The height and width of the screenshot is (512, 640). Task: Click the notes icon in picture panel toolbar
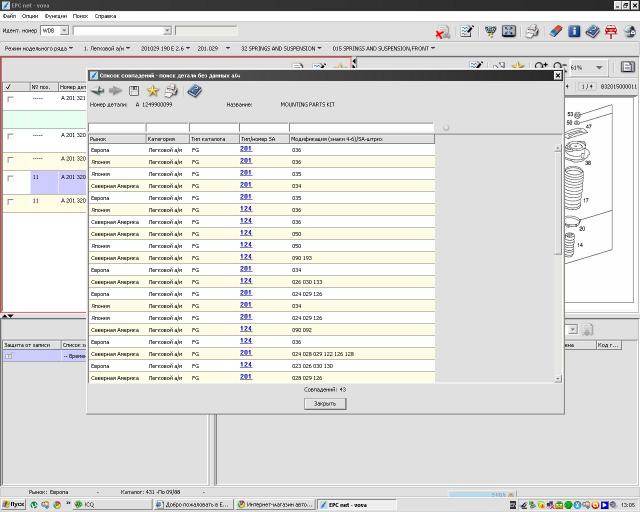(x=476, y=65)
